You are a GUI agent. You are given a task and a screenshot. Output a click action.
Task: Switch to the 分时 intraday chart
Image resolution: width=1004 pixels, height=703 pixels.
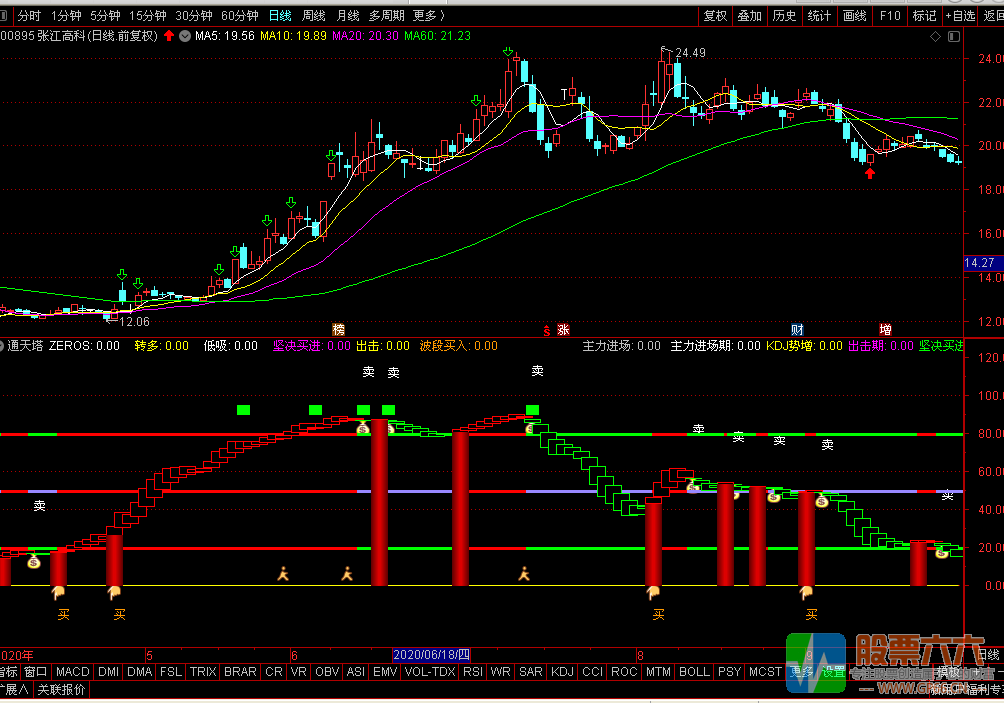click(29, 16)
